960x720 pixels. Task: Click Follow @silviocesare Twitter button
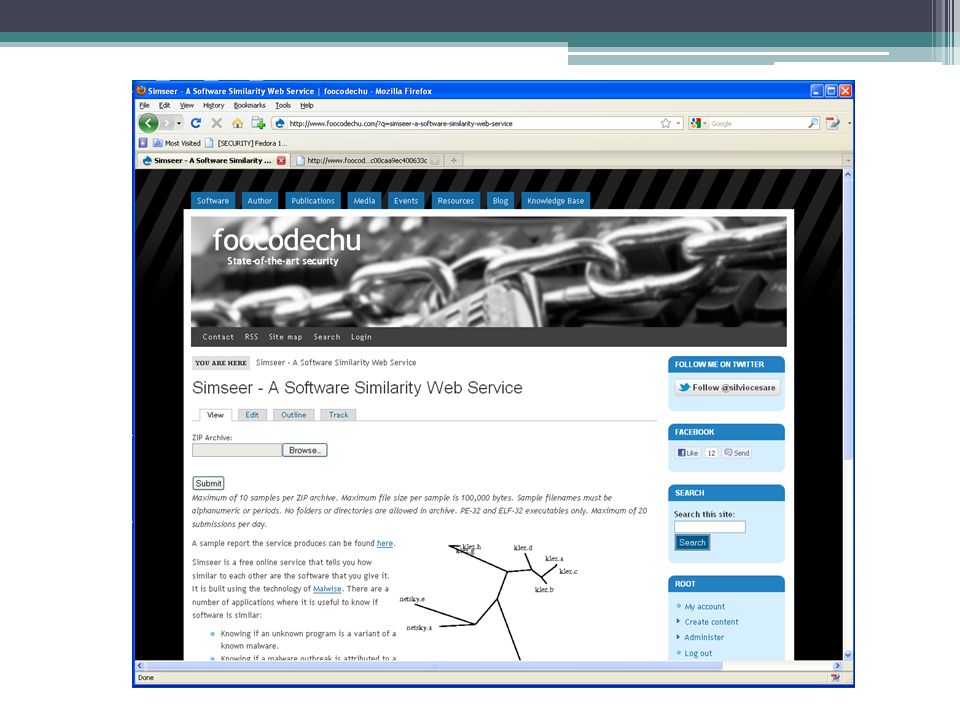tap(727, 388)
